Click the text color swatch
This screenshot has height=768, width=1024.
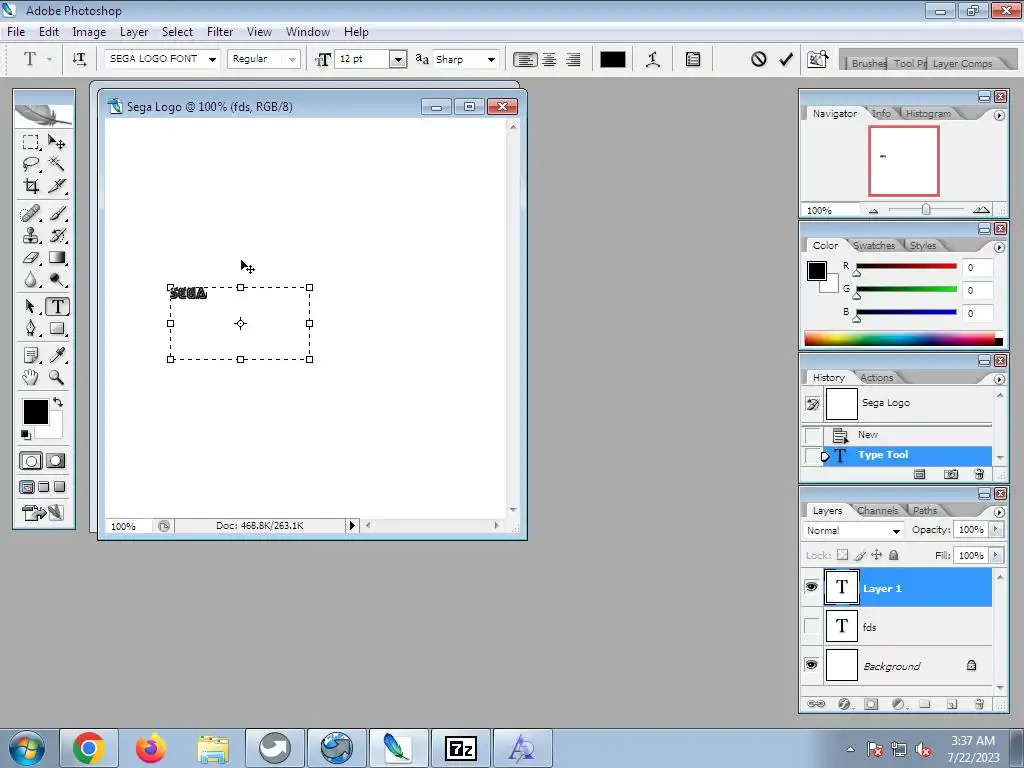click(x=613, y=59)
